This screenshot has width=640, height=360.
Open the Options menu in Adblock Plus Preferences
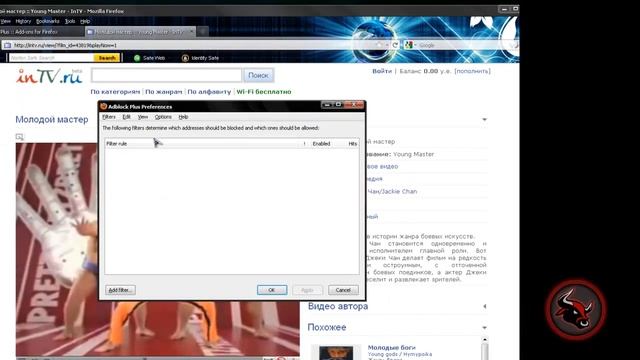[x=163, y=117]
